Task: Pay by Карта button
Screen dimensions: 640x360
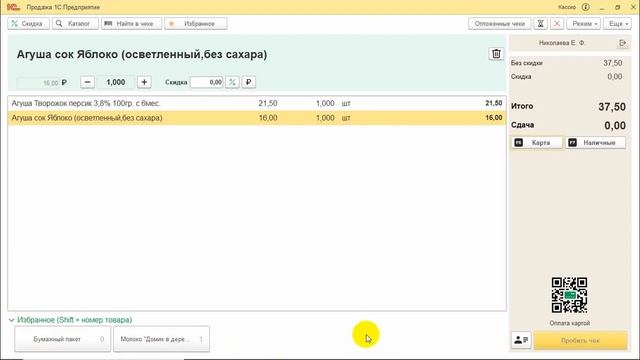Action: coord(537,142)
